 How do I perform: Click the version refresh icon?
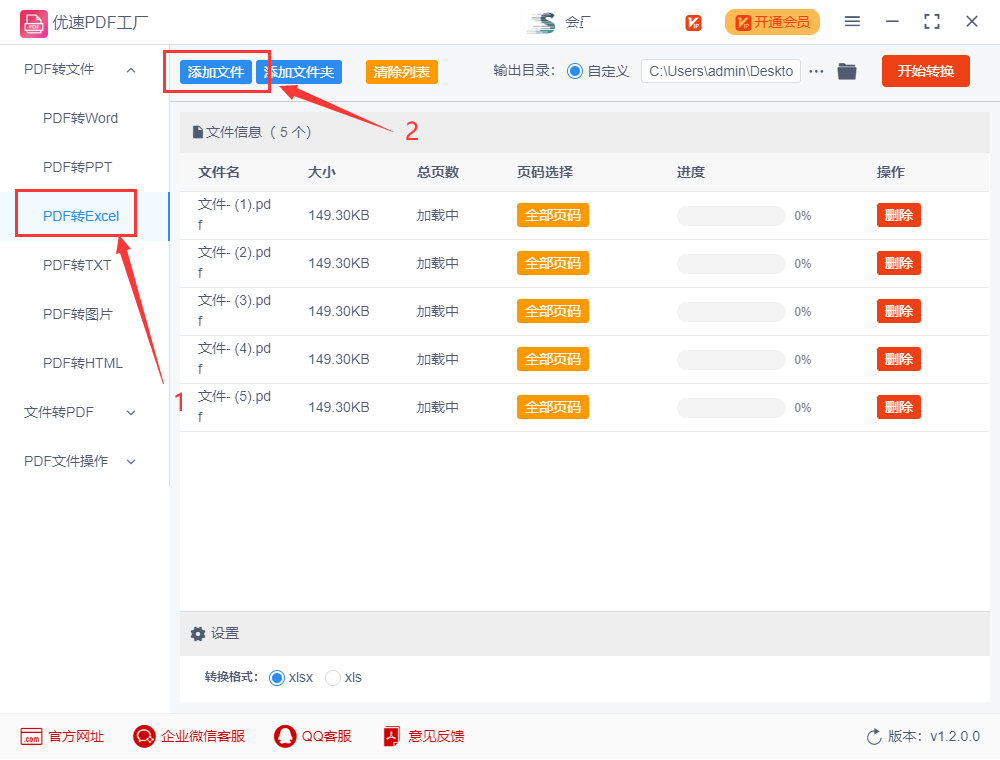click(874, 737)
